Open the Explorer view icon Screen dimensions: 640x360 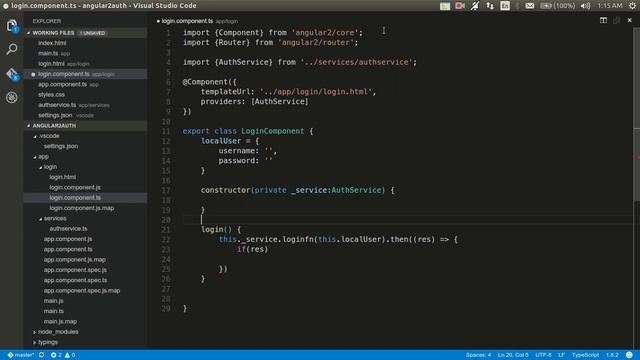click(12, 25)
